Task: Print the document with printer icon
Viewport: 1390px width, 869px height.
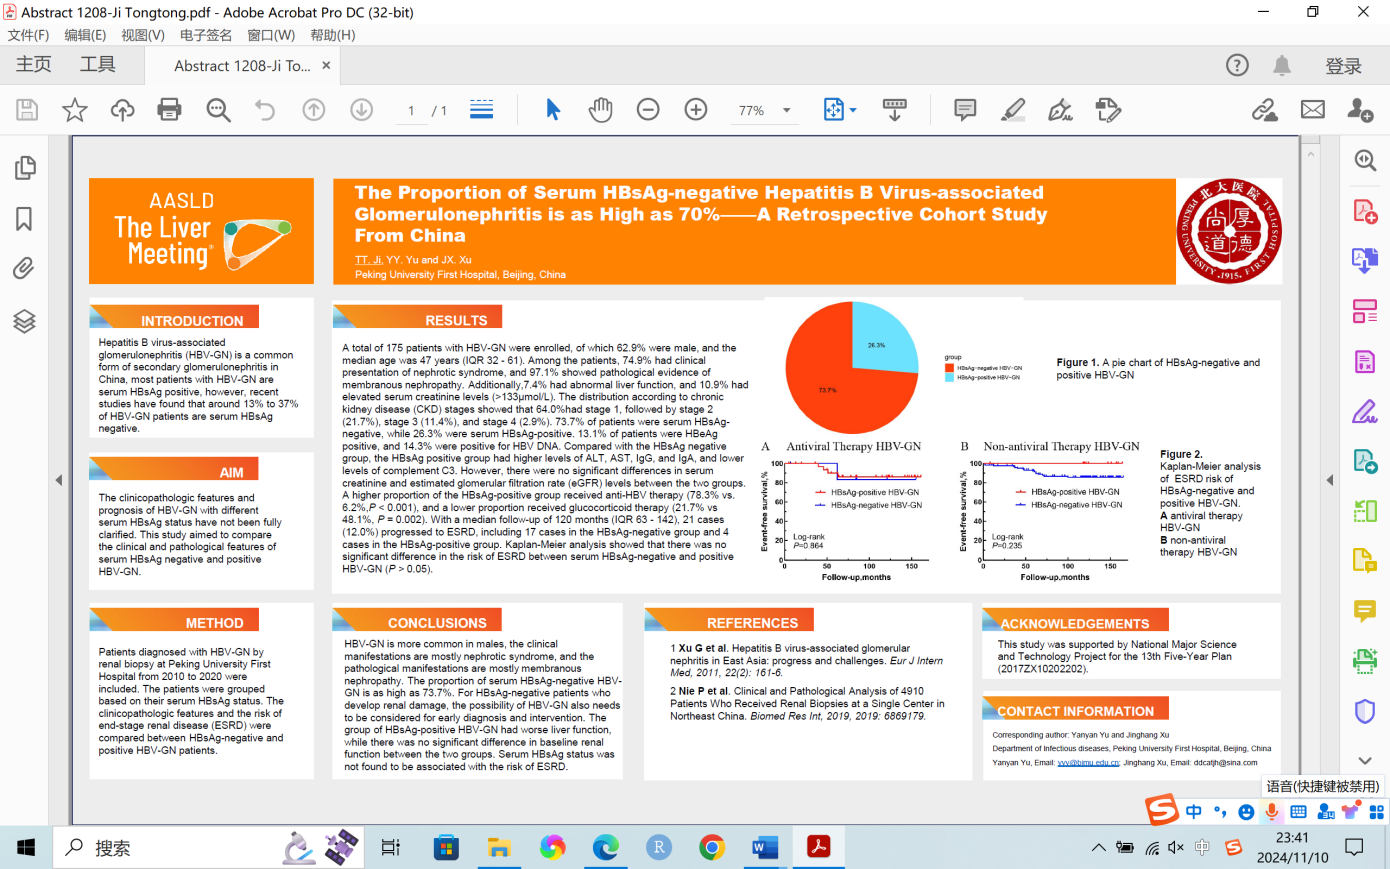Action: [x=169, y=110]
